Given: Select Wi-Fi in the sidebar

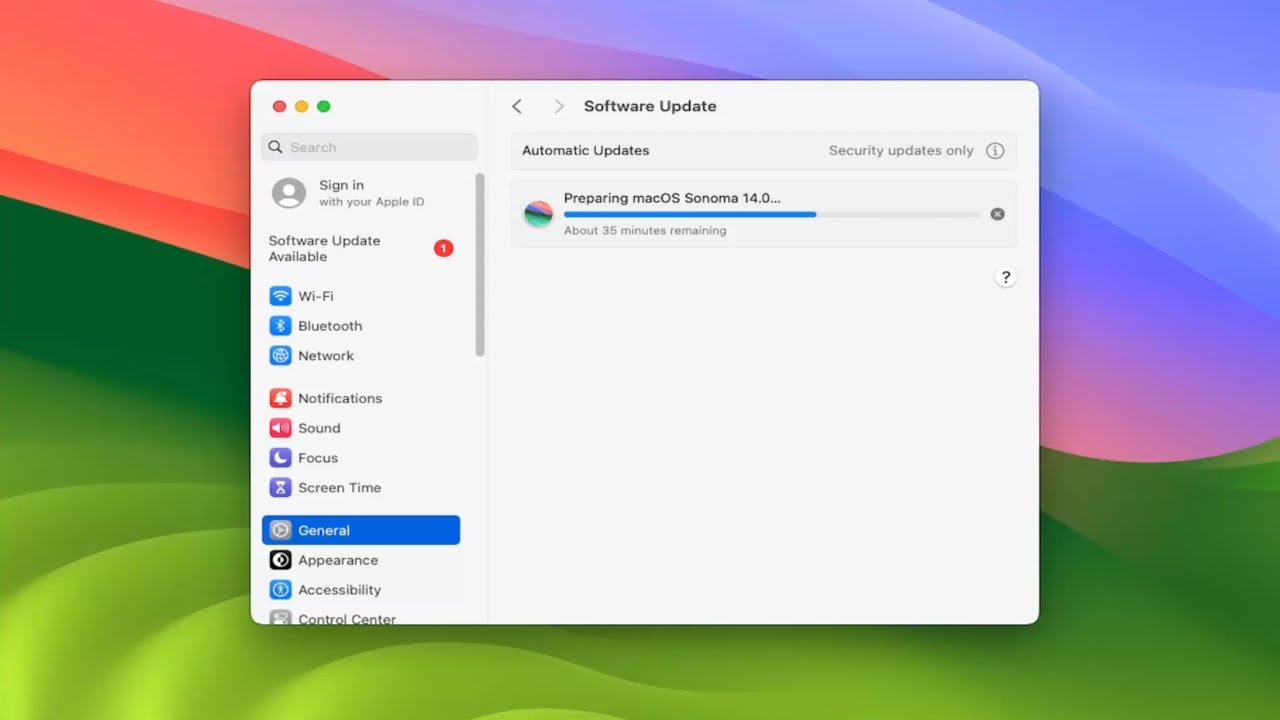Looking at the screenshot, I should tap(361, 296).
